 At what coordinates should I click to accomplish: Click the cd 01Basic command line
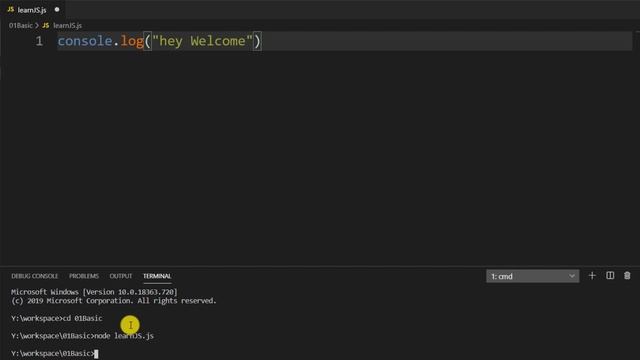57,318
